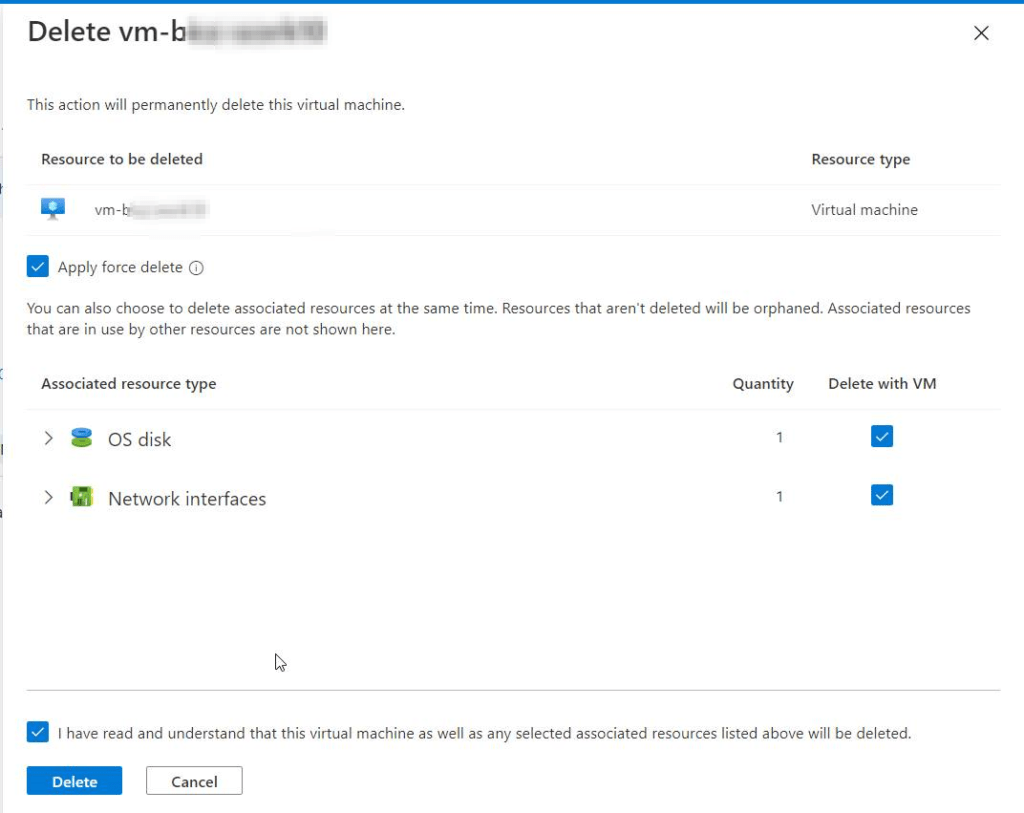Collapse the OS disk details chevron
1024x813 pixels.
pos(48,438)
